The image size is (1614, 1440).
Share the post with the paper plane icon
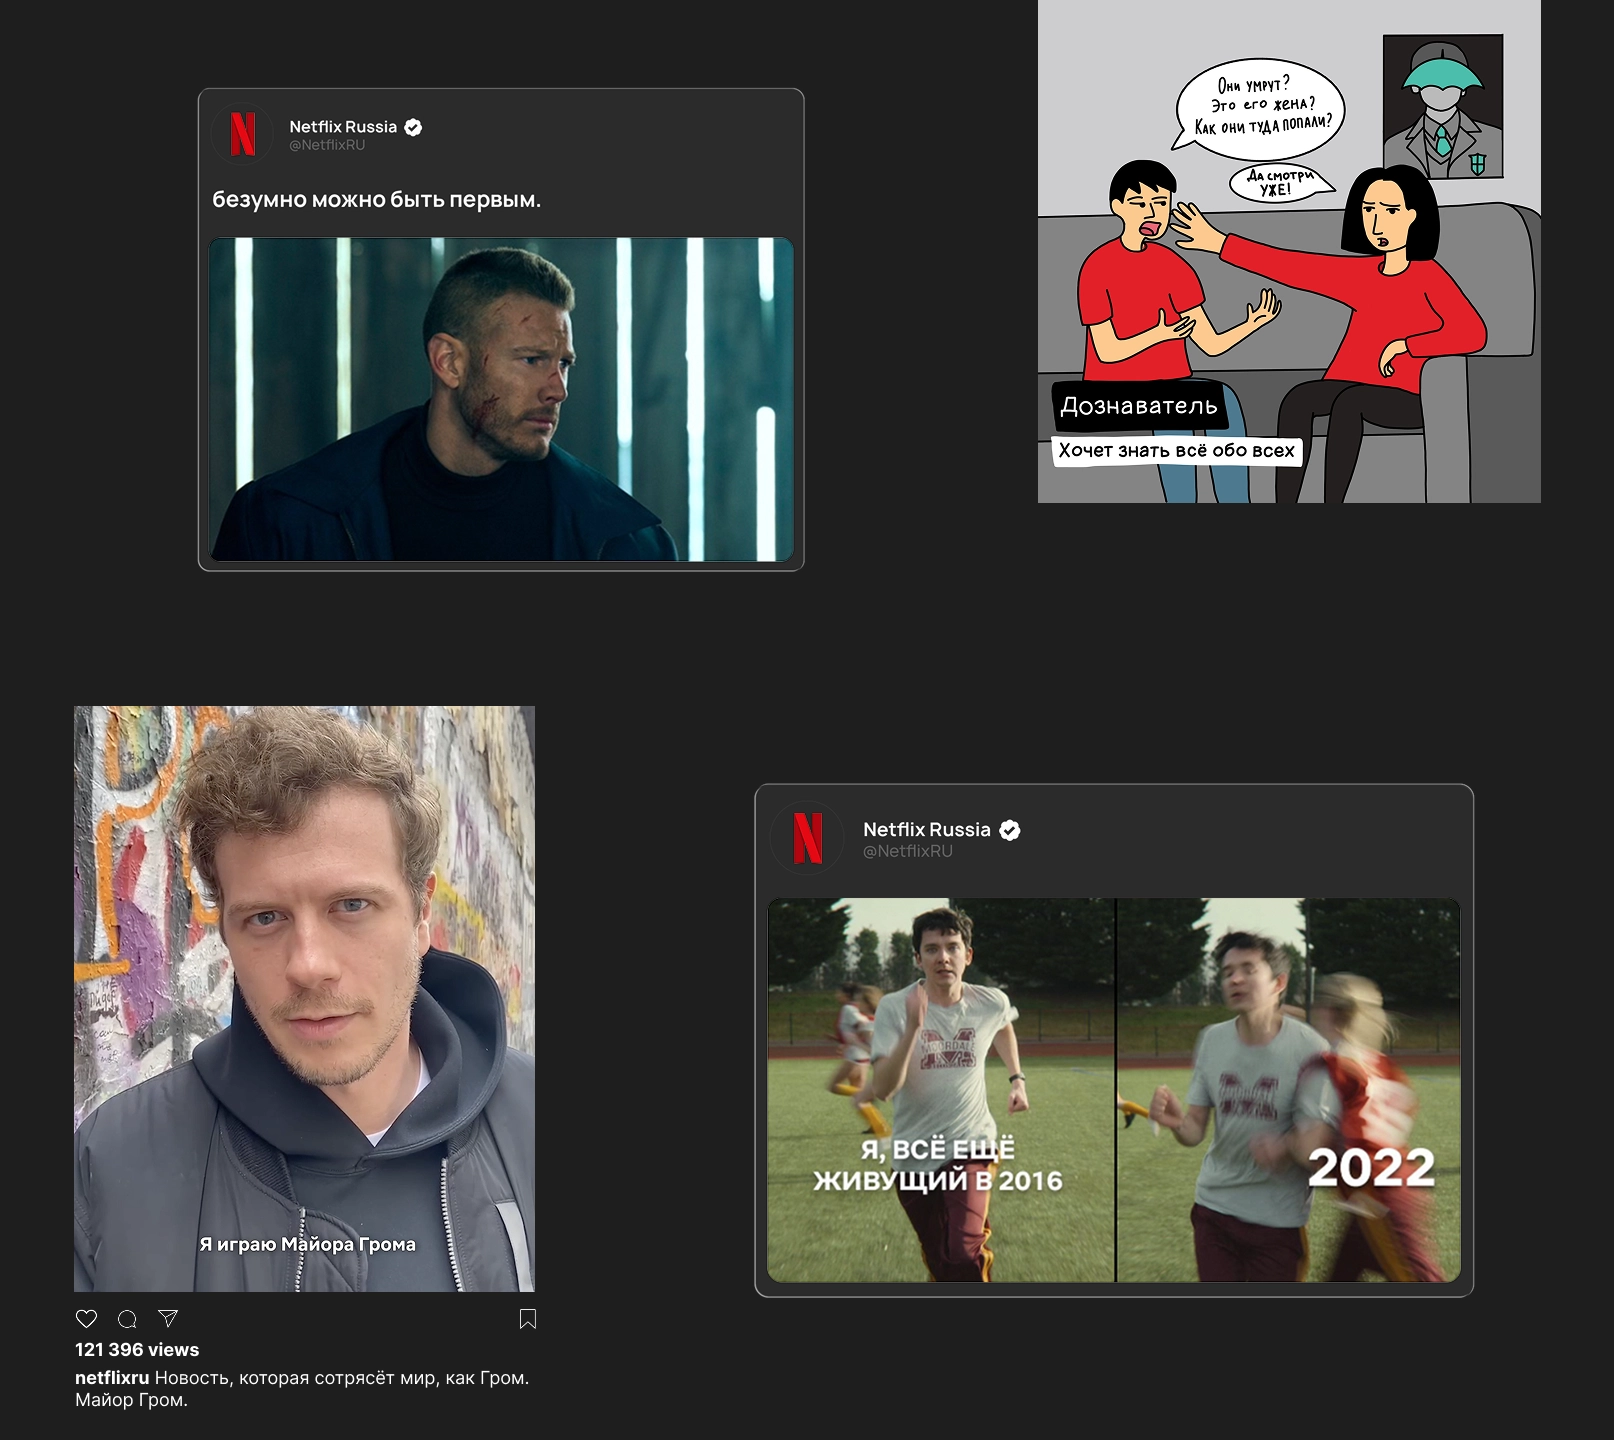tap(168, 1319)
